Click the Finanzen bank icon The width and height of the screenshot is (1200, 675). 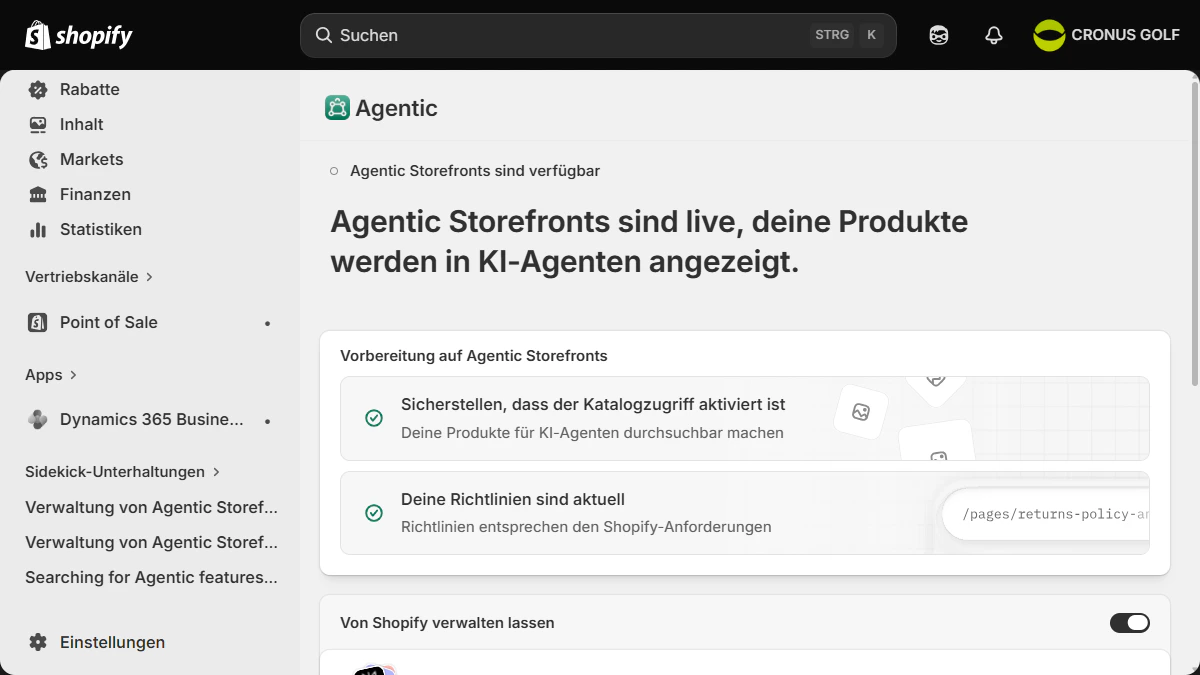[38, 195]
